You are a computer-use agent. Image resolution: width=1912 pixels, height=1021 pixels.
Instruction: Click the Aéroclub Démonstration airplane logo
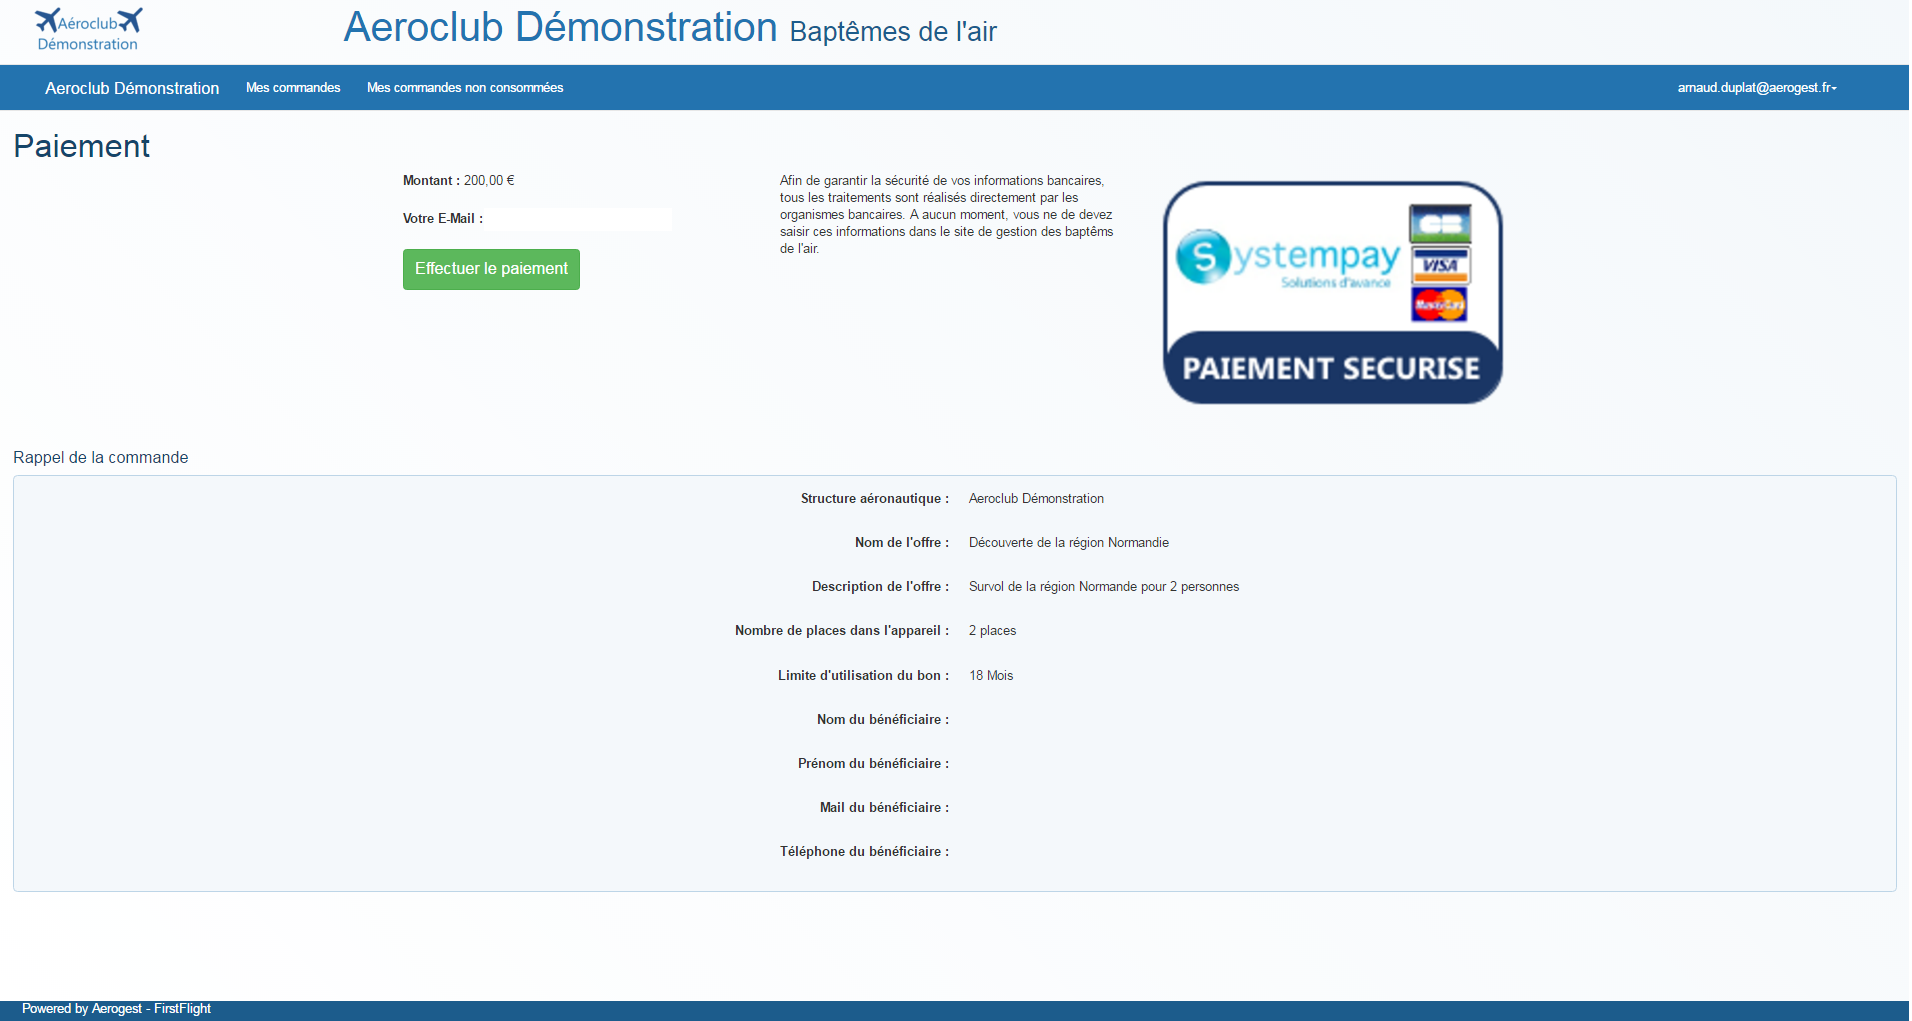(x=88, y=30)
